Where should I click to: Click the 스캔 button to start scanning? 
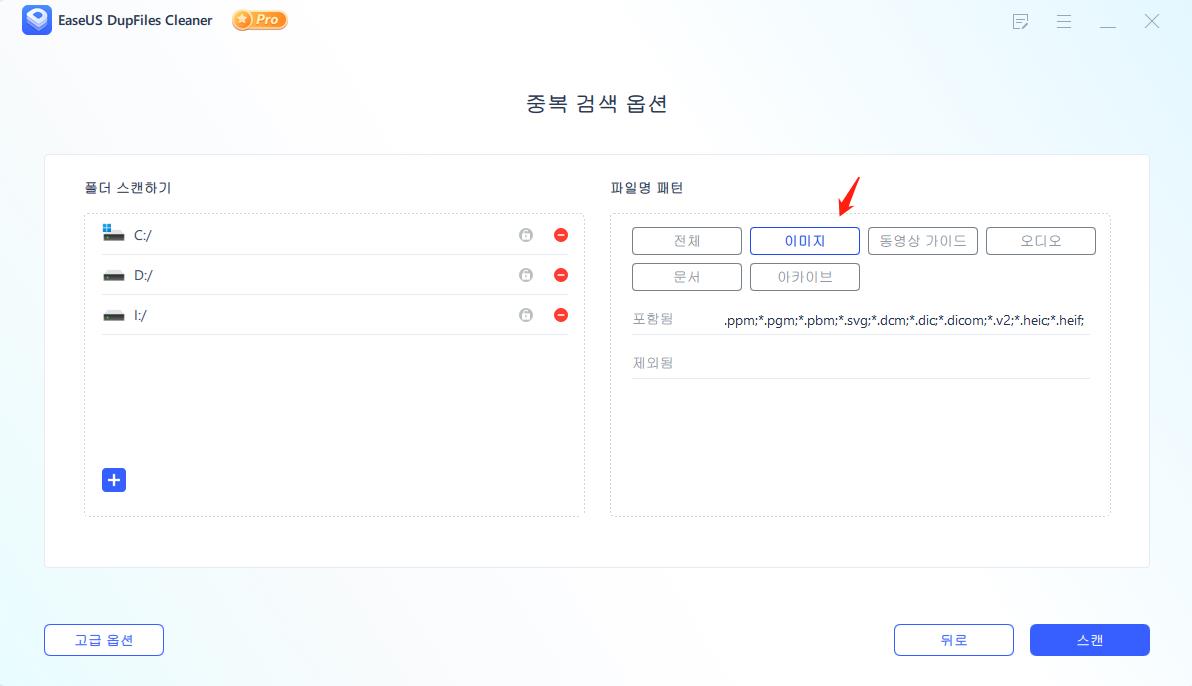point(1089,639)
